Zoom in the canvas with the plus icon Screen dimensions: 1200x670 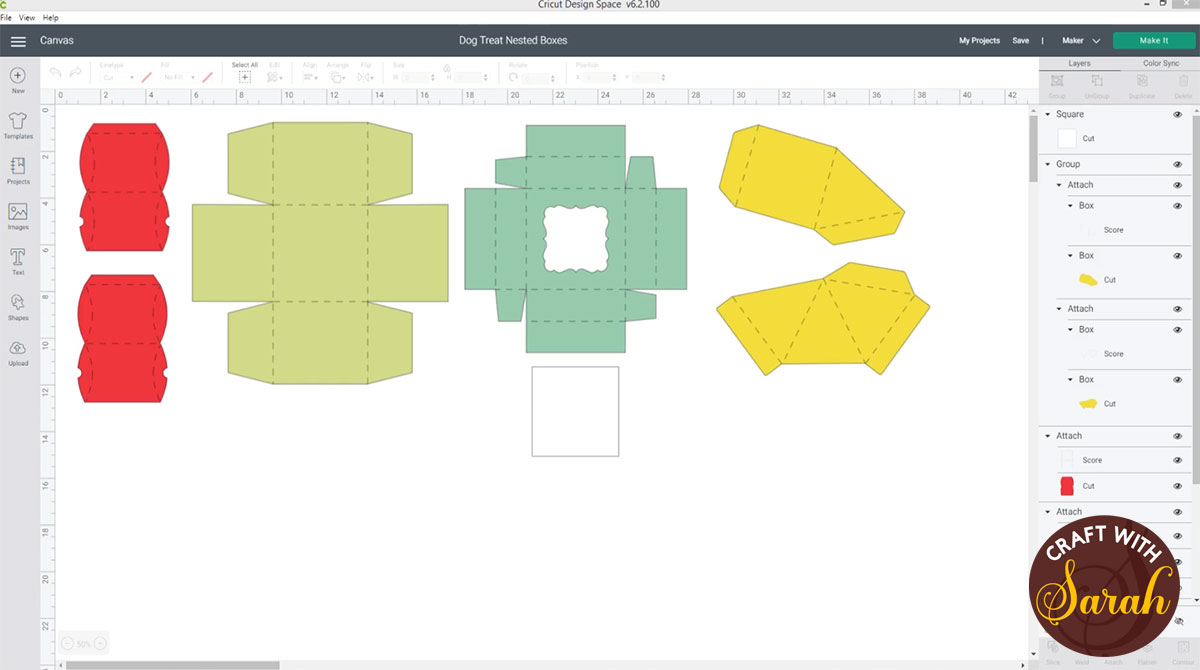(x=100, y=644)
